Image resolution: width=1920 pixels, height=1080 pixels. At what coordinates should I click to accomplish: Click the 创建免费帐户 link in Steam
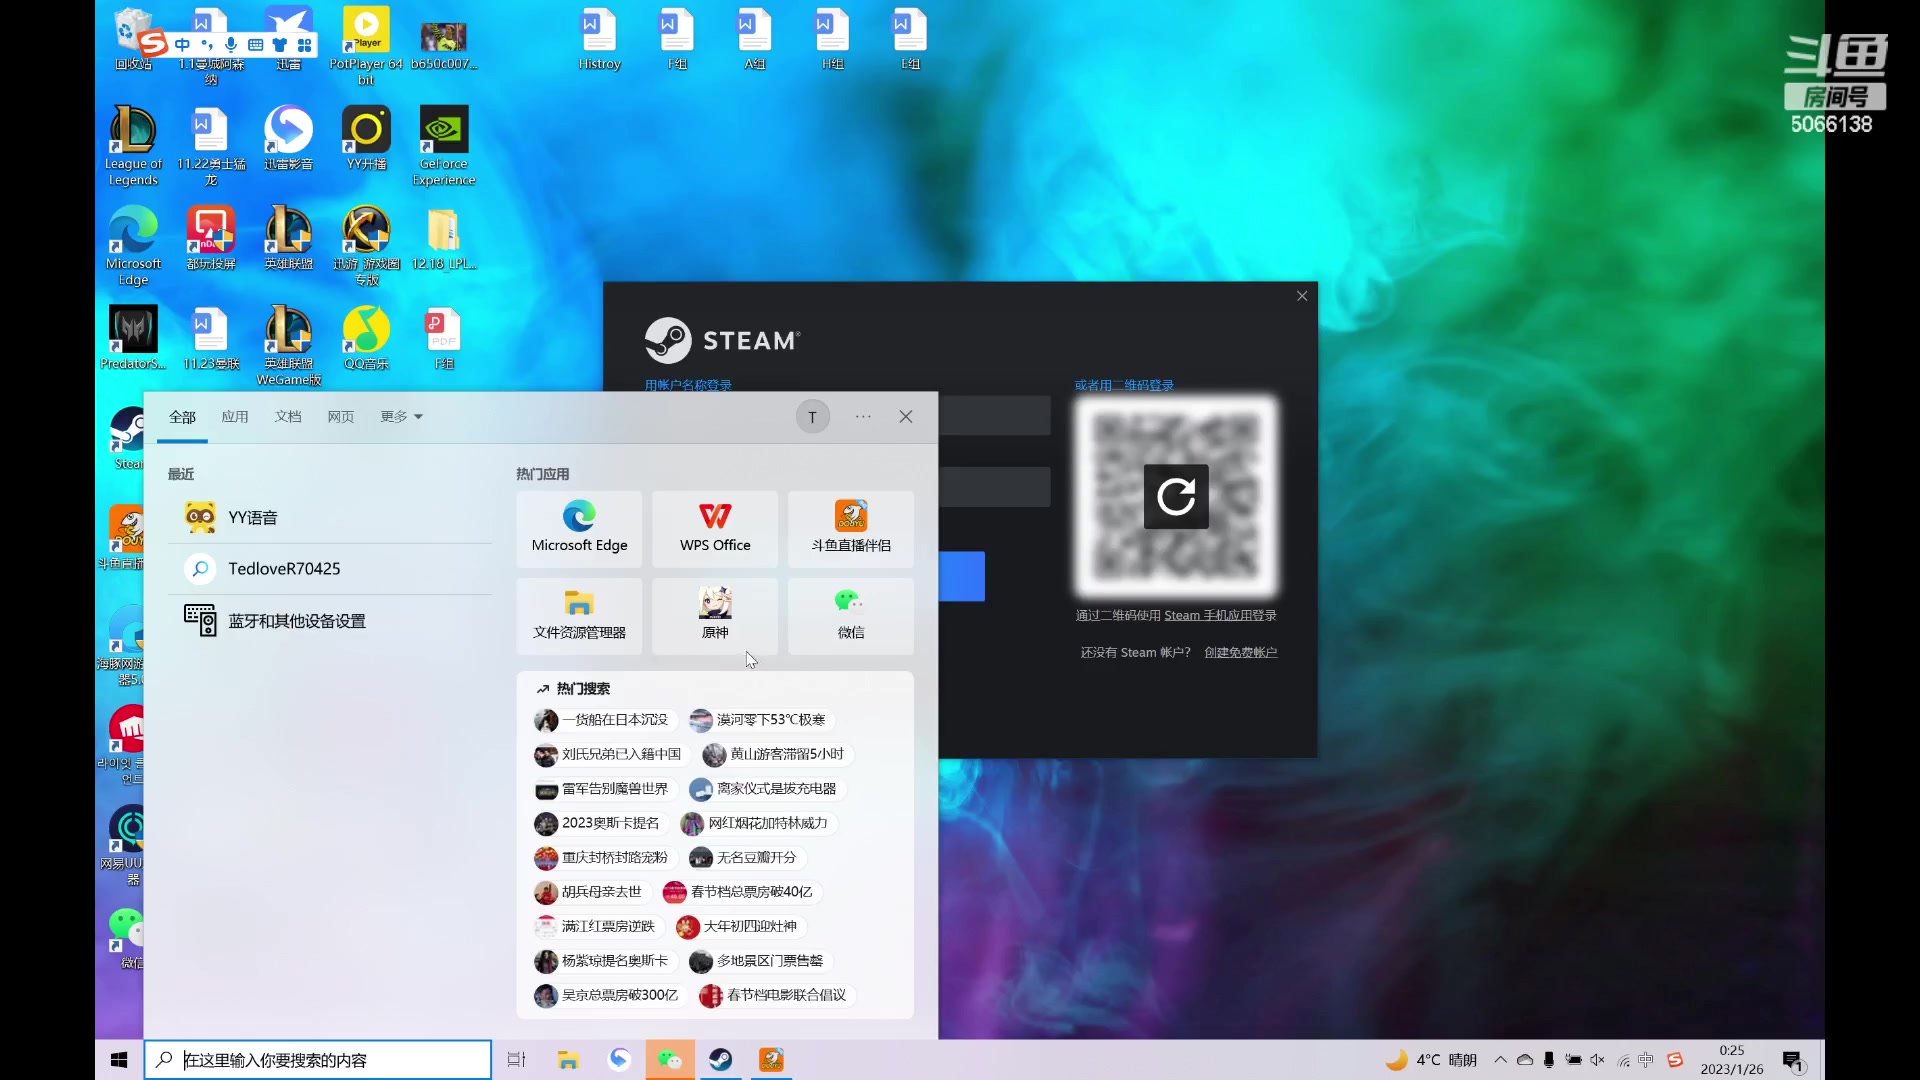(x=1240, y=652)
